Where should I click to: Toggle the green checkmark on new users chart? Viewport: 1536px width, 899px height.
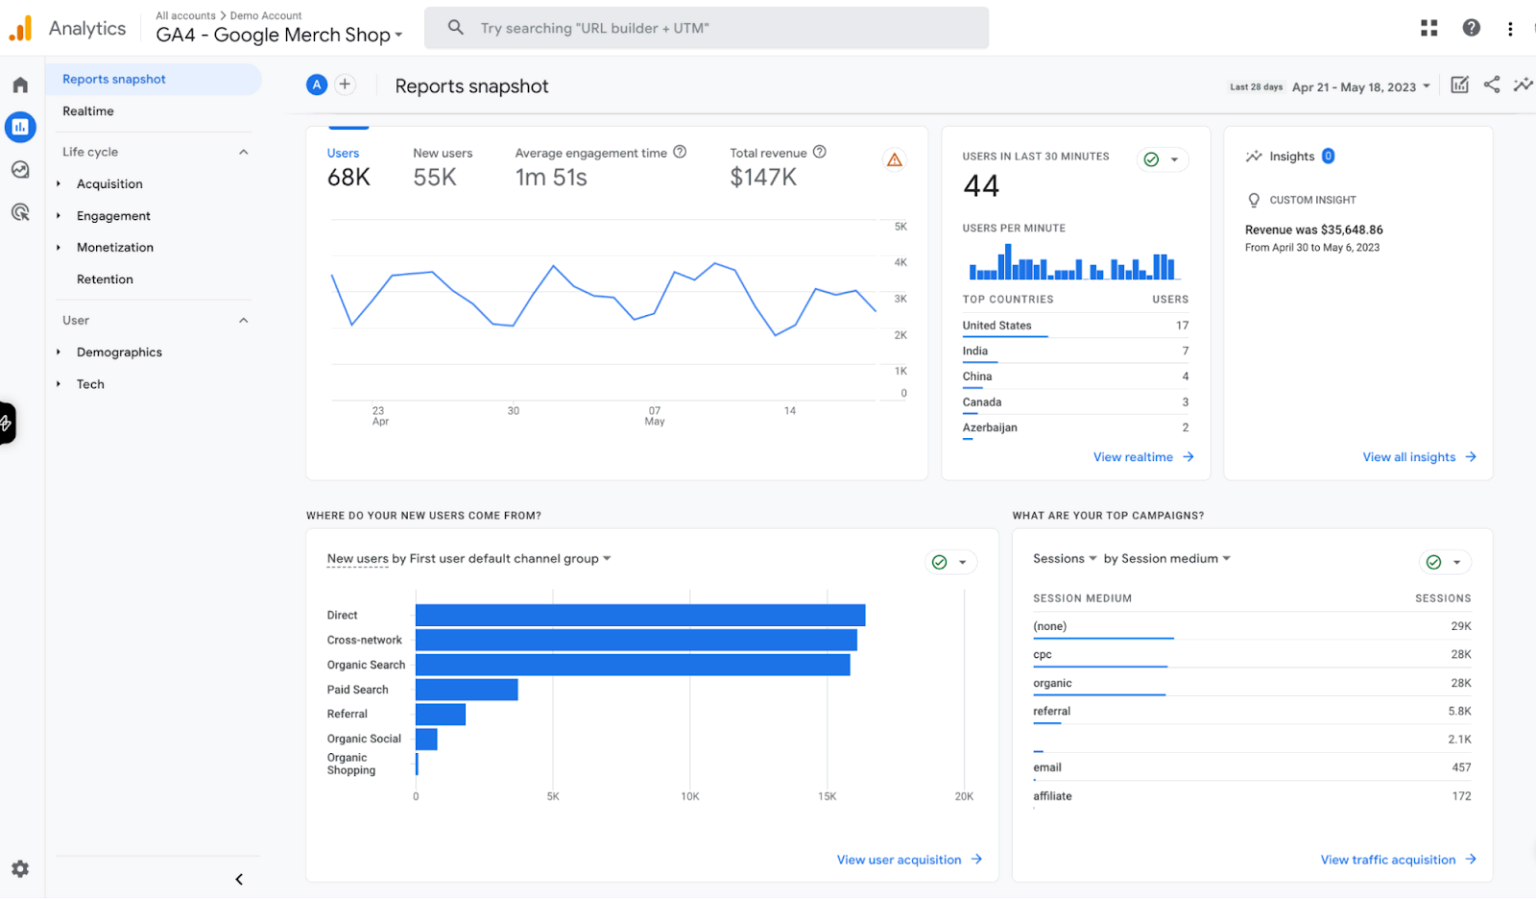938,562
